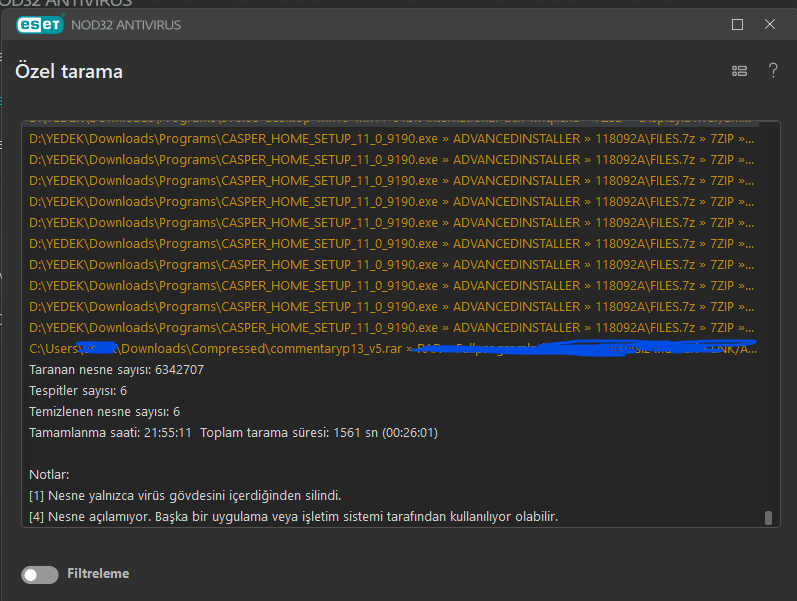Switch the scan log list view icon
Viewport: 797px width, 601px height.
(x=739, y=71)
